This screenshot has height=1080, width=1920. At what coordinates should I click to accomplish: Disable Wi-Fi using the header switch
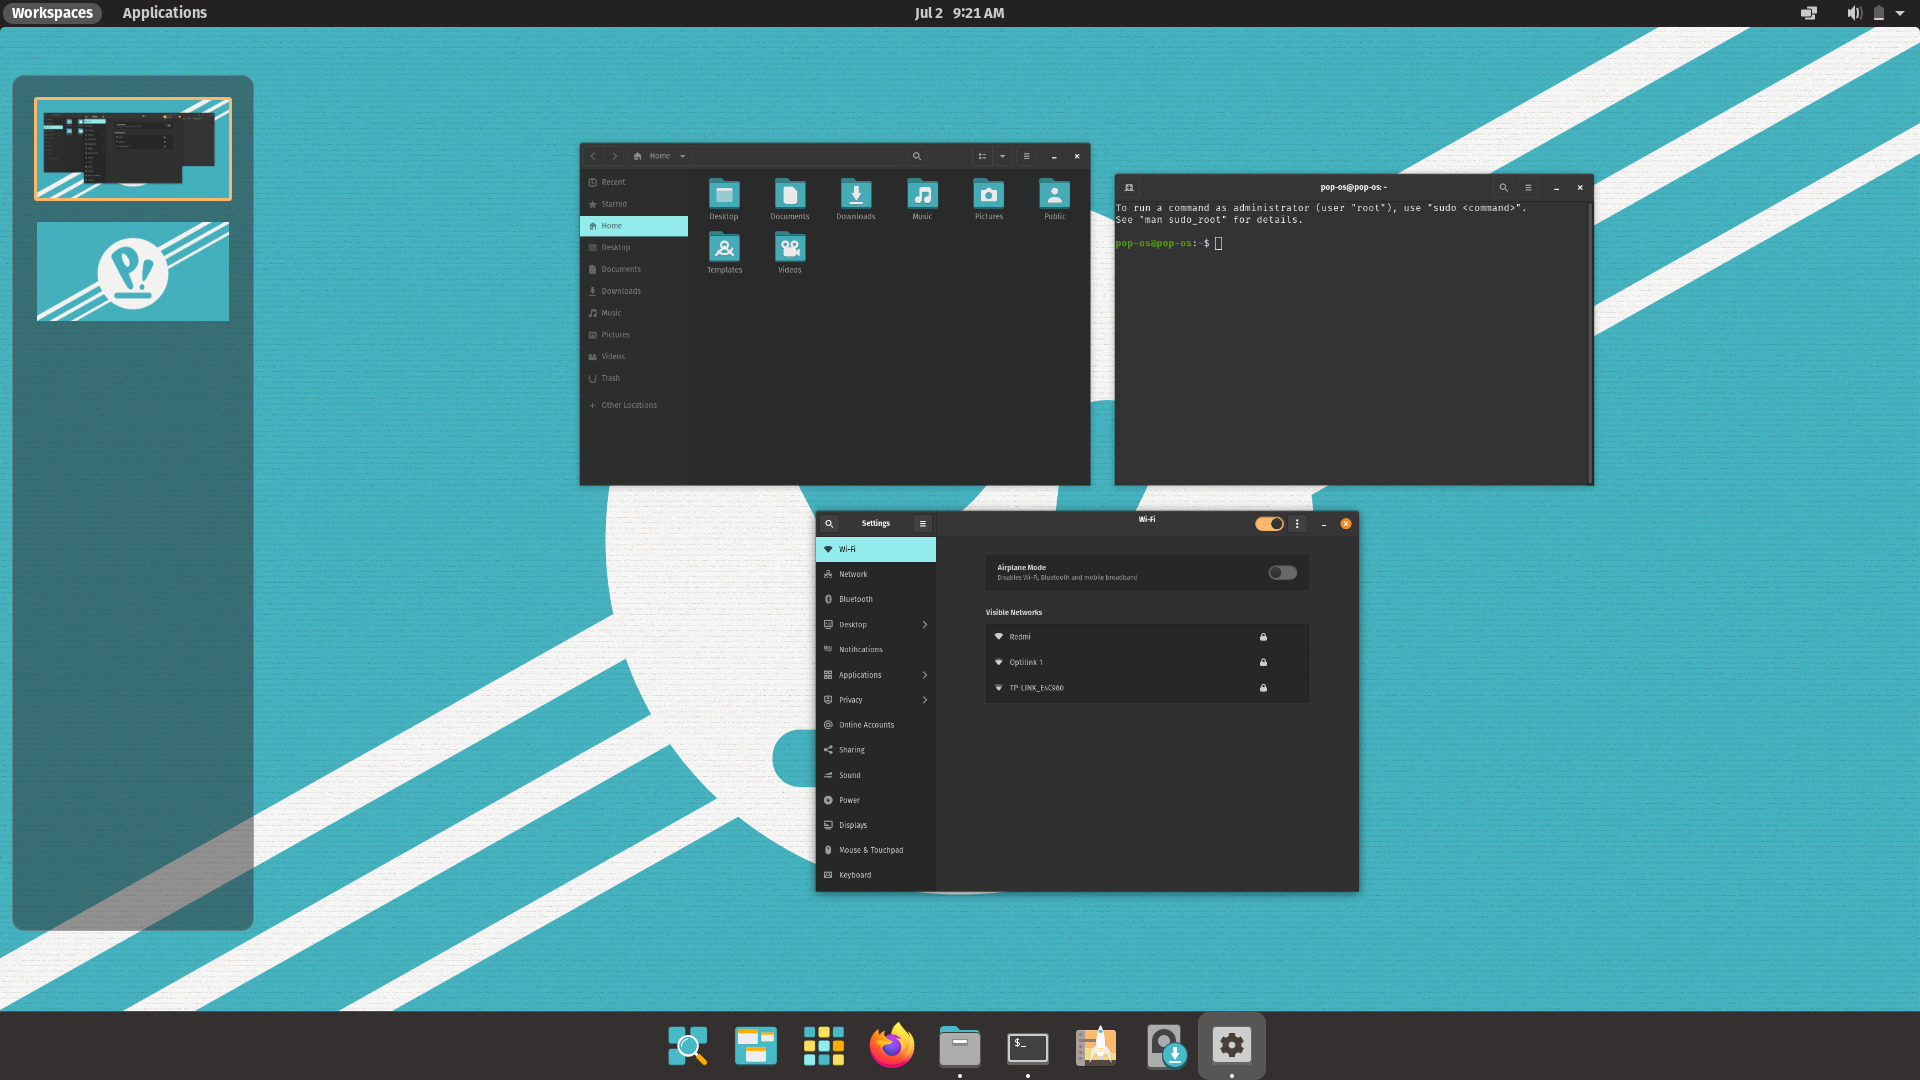coord(1268,523)
